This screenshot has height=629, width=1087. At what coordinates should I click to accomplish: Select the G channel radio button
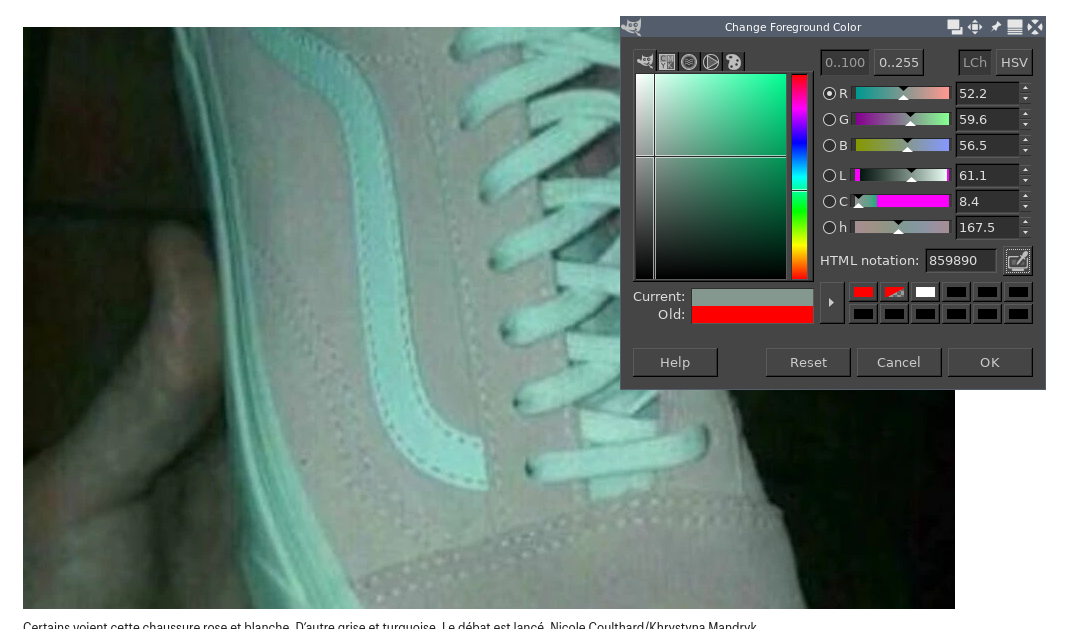pos(829,120)
